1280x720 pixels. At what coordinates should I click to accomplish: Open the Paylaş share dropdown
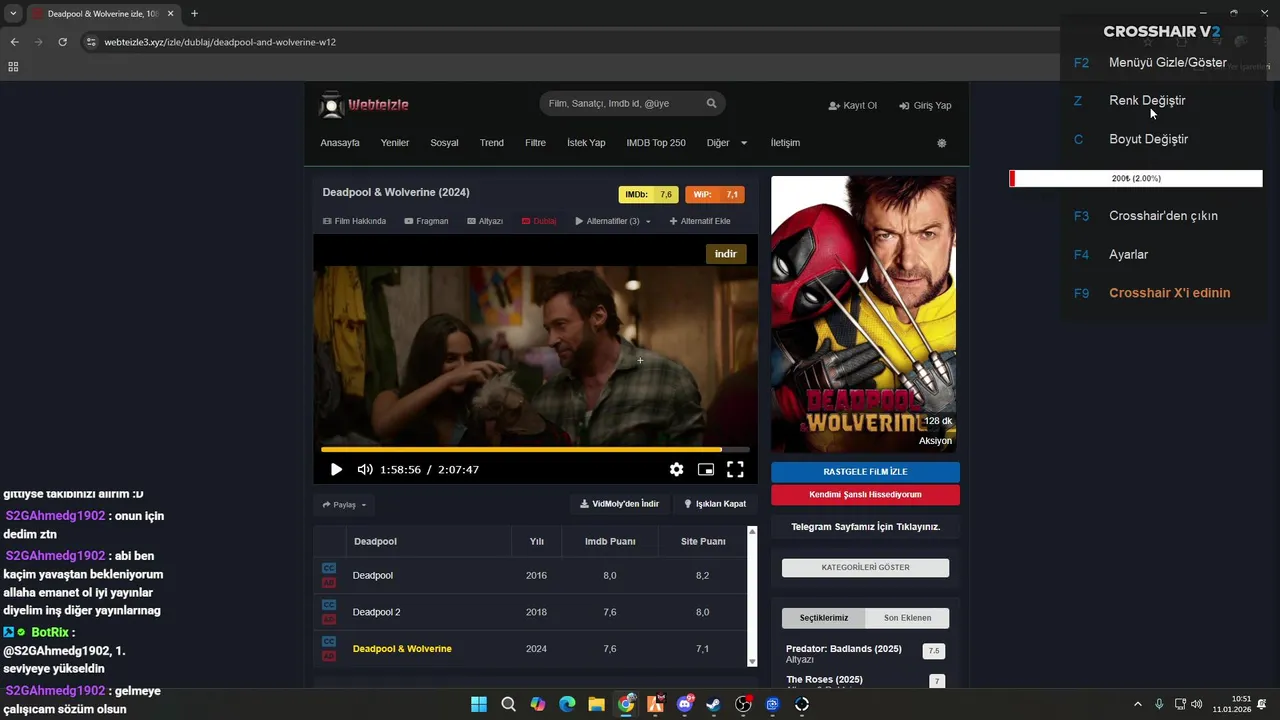click(x=343, y=505)
